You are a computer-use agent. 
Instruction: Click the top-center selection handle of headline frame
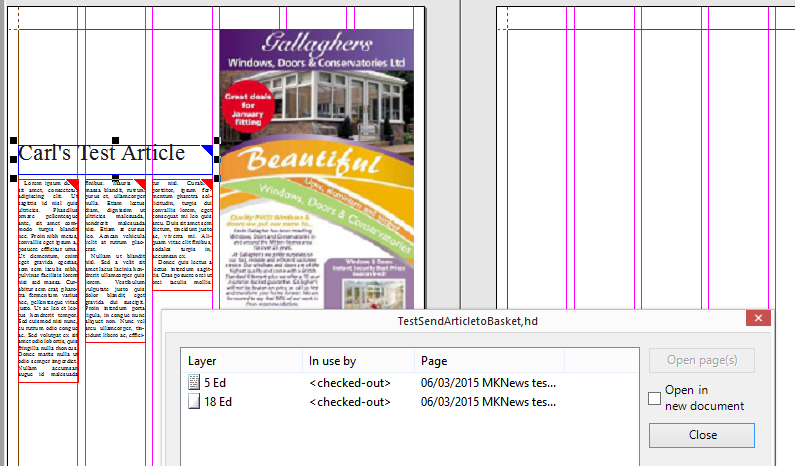(x=116, y=140)
